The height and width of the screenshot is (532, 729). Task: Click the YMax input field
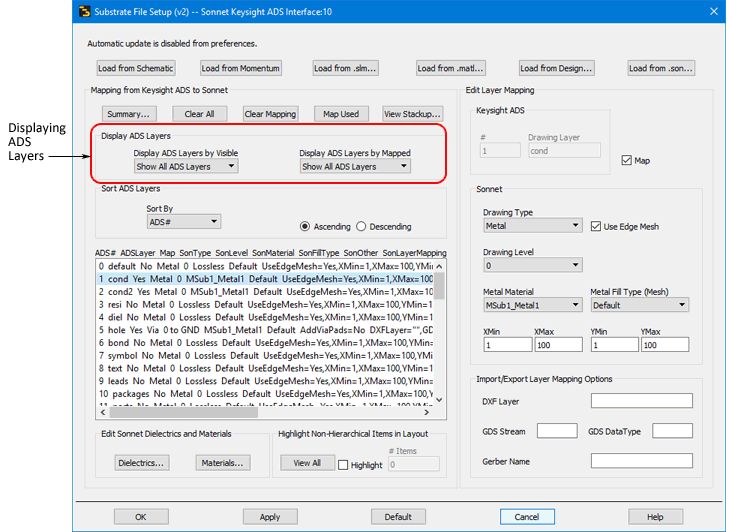point(665,345)
